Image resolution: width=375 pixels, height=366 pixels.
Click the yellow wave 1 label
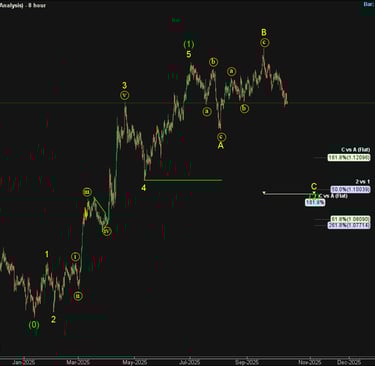[47, 254]
